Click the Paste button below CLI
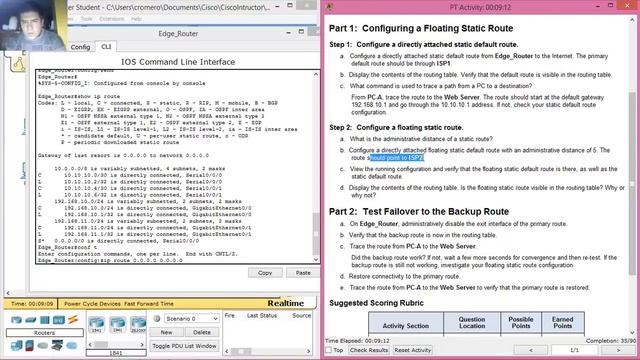Screen dimensions: 640x360 tap(303, 273)
